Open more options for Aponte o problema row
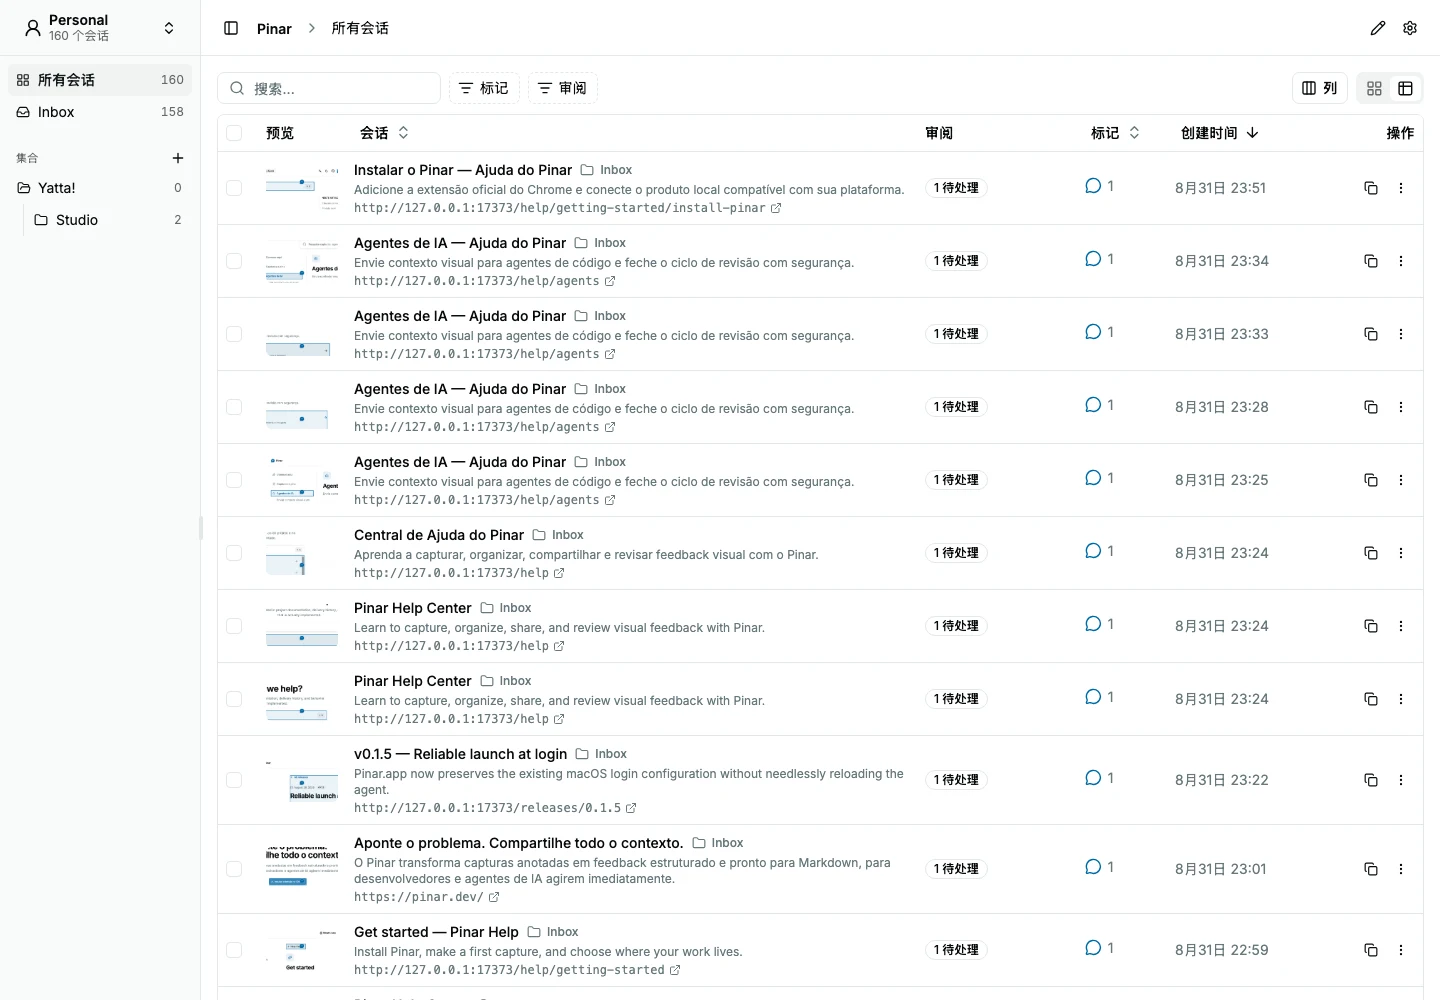 [1401, 869]
